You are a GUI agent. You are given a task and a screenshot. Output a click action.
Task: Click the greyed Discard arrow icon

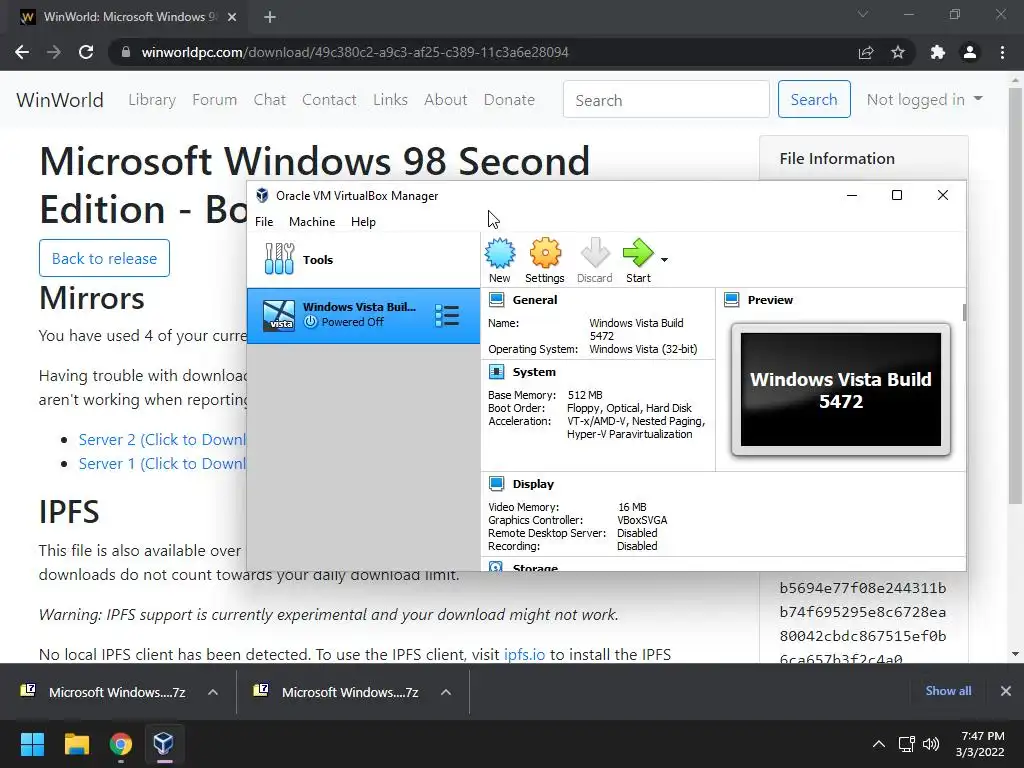pyautogui.click(x=594, y=253)
